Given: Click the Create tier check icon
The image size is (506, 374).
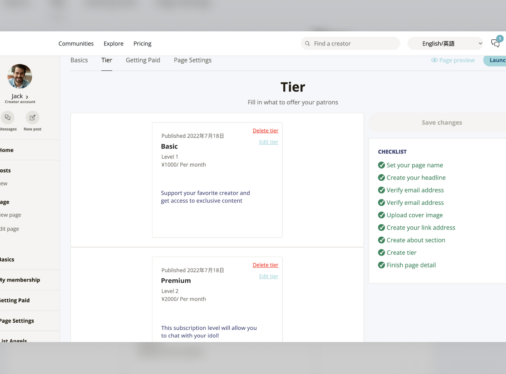Looking at the screenshot, I should click(x=381, y=252).
